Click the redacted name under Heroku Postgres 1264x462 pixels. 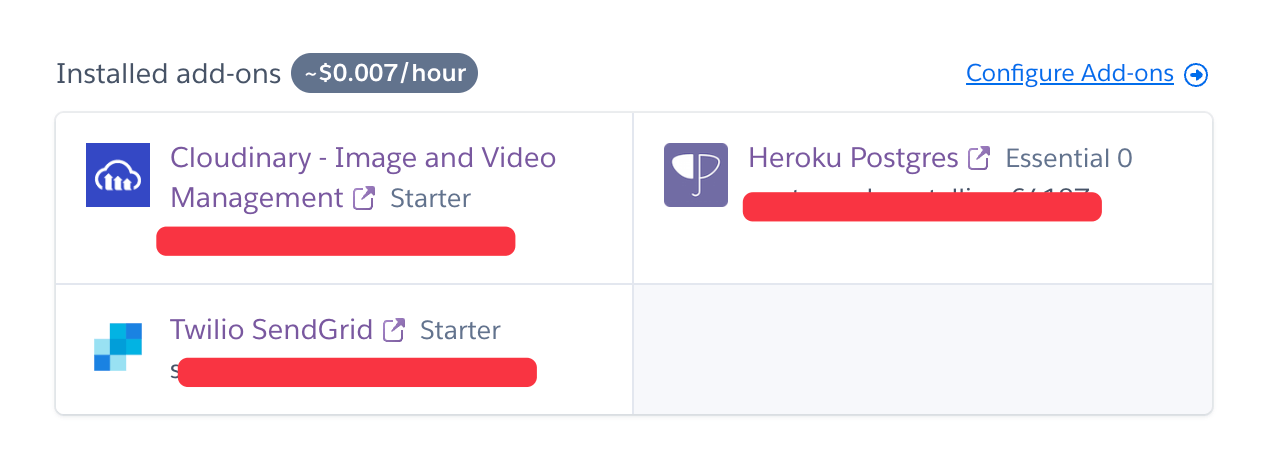click(x=922, y=207)
